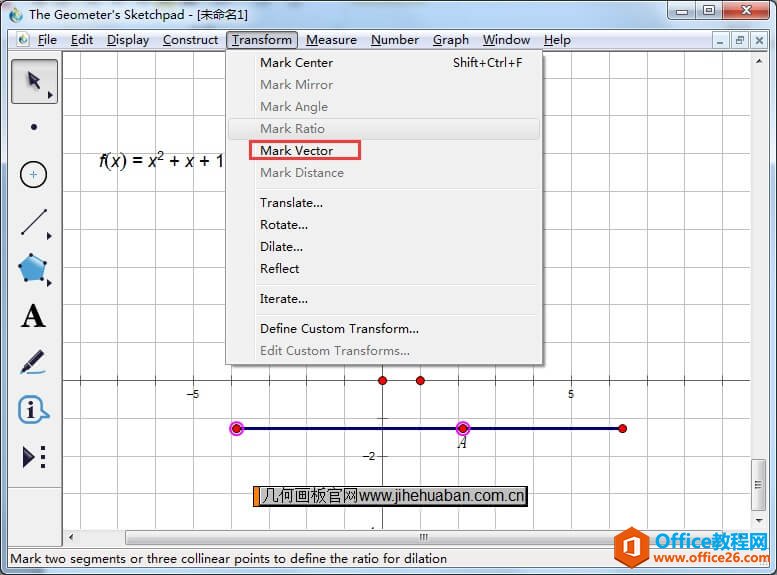Open the Window menu
This screenshot has width=777, height=575.
click(x=506, y=40)
